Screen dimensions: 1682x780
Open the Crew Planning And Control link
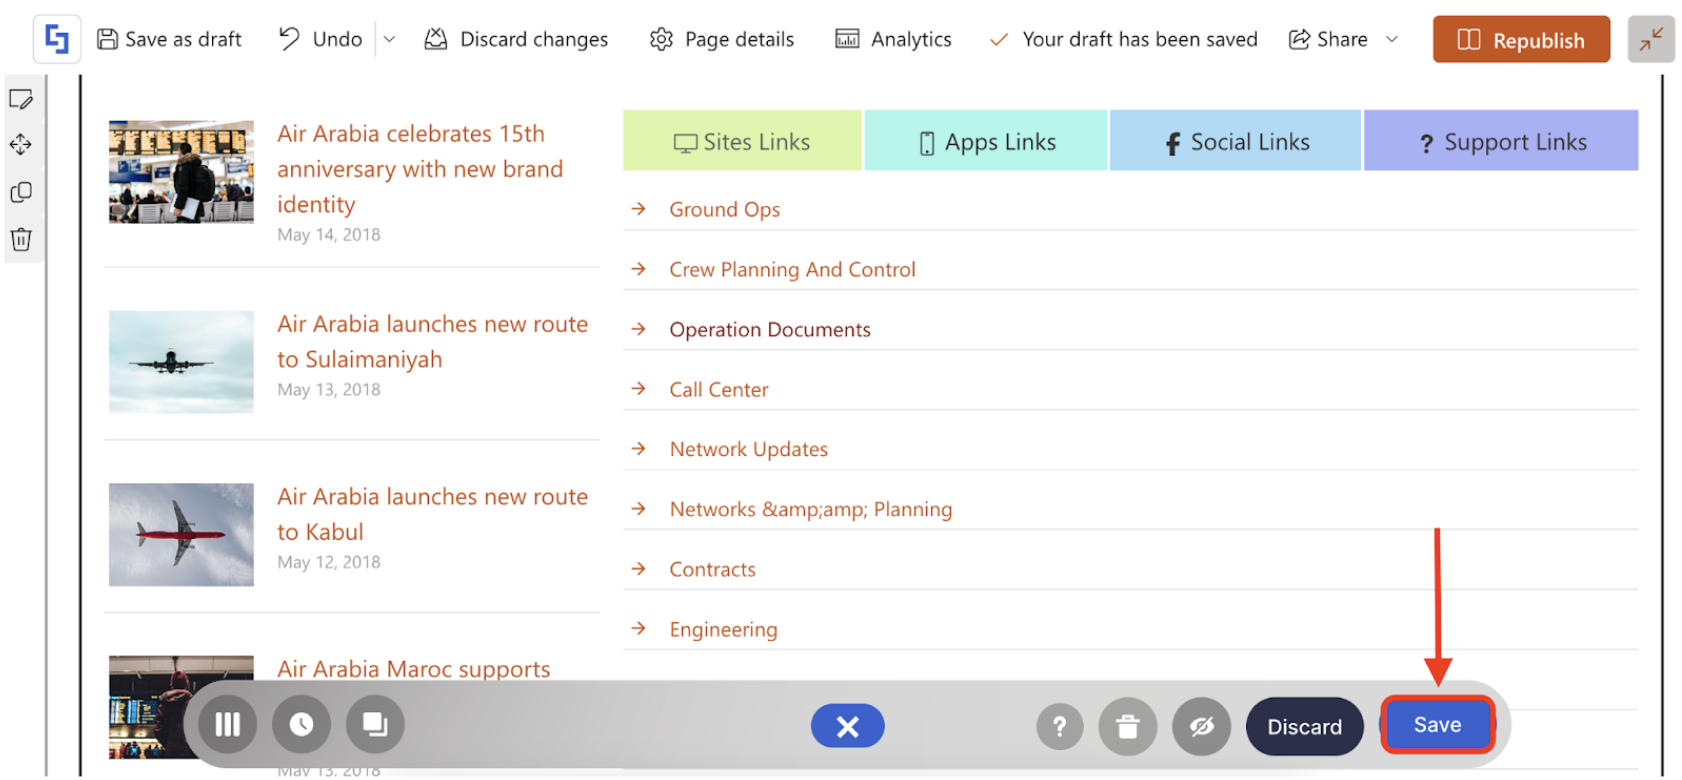[793, 269]
